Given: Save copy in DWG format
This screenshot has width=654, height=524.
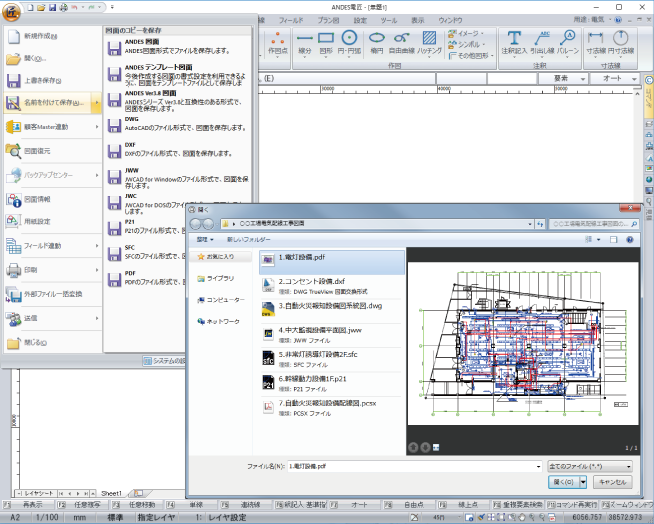Looking at the screenshot, I should coord(178,124).
